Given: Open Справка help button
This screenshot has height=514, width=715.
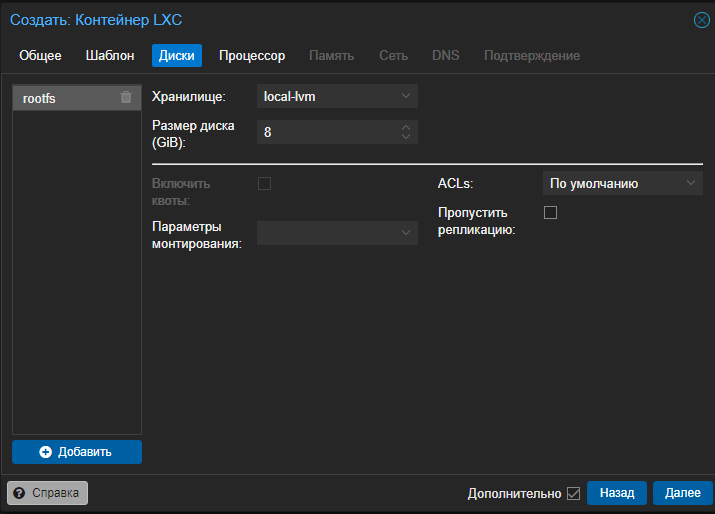Looking at the screenshot, I should [x=47, y=493].
